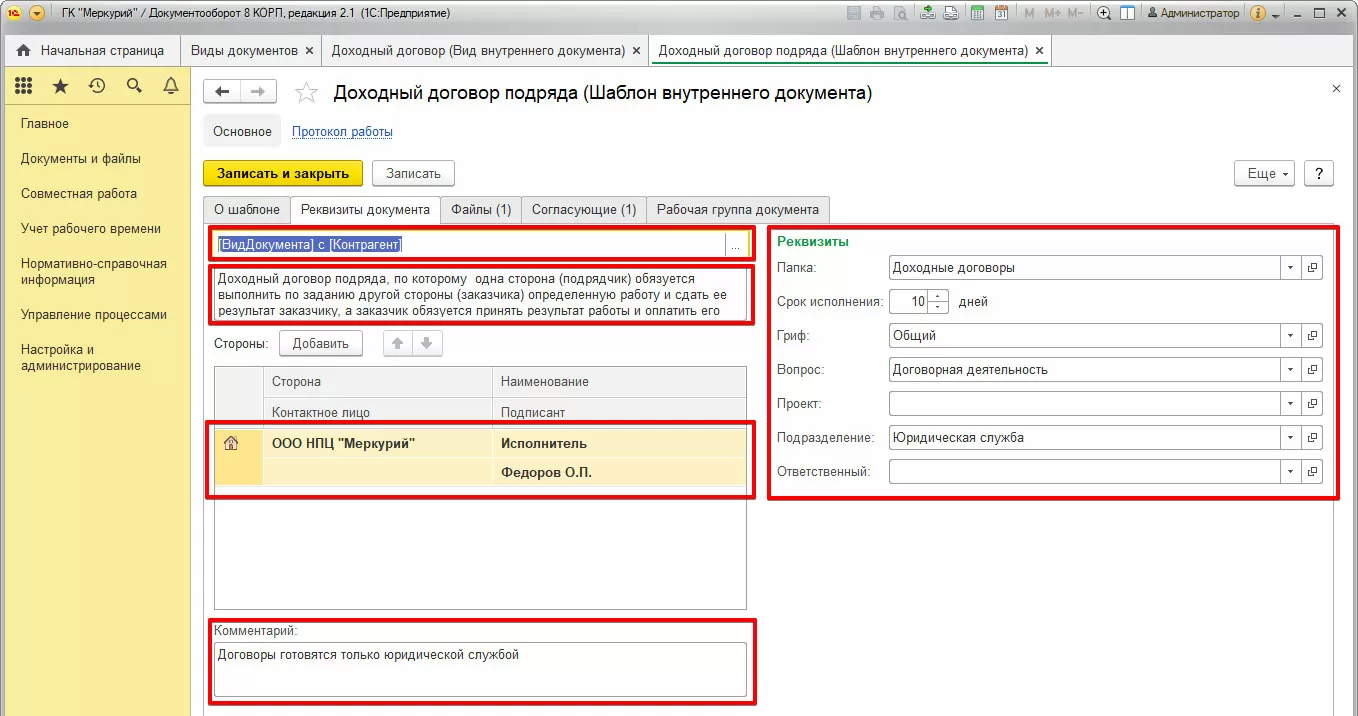Switch to the О шаблоне tab

[x=247, y=209]
